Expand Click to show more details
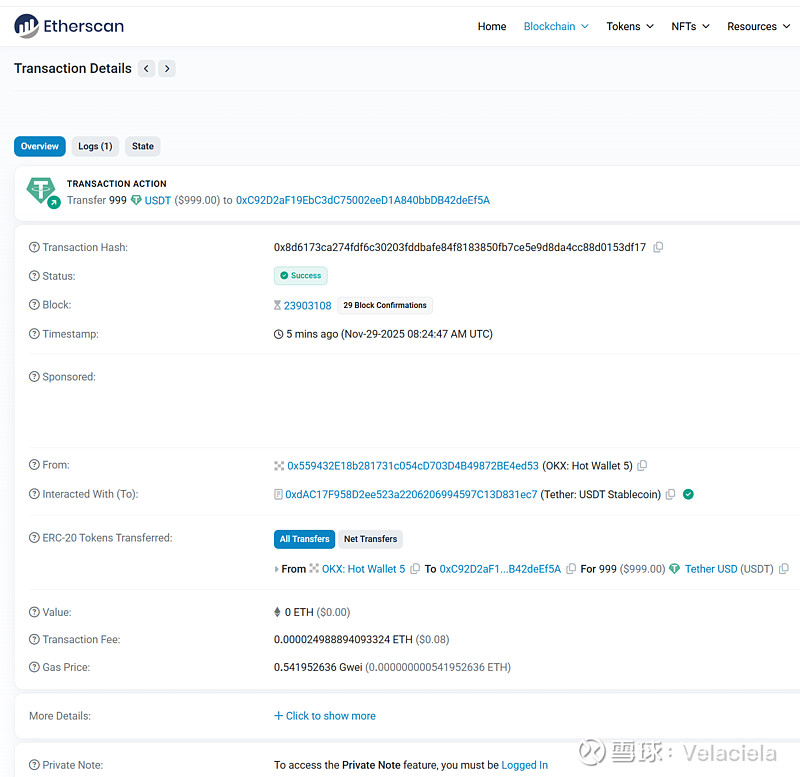800x777 pixels. pos(325,716)
